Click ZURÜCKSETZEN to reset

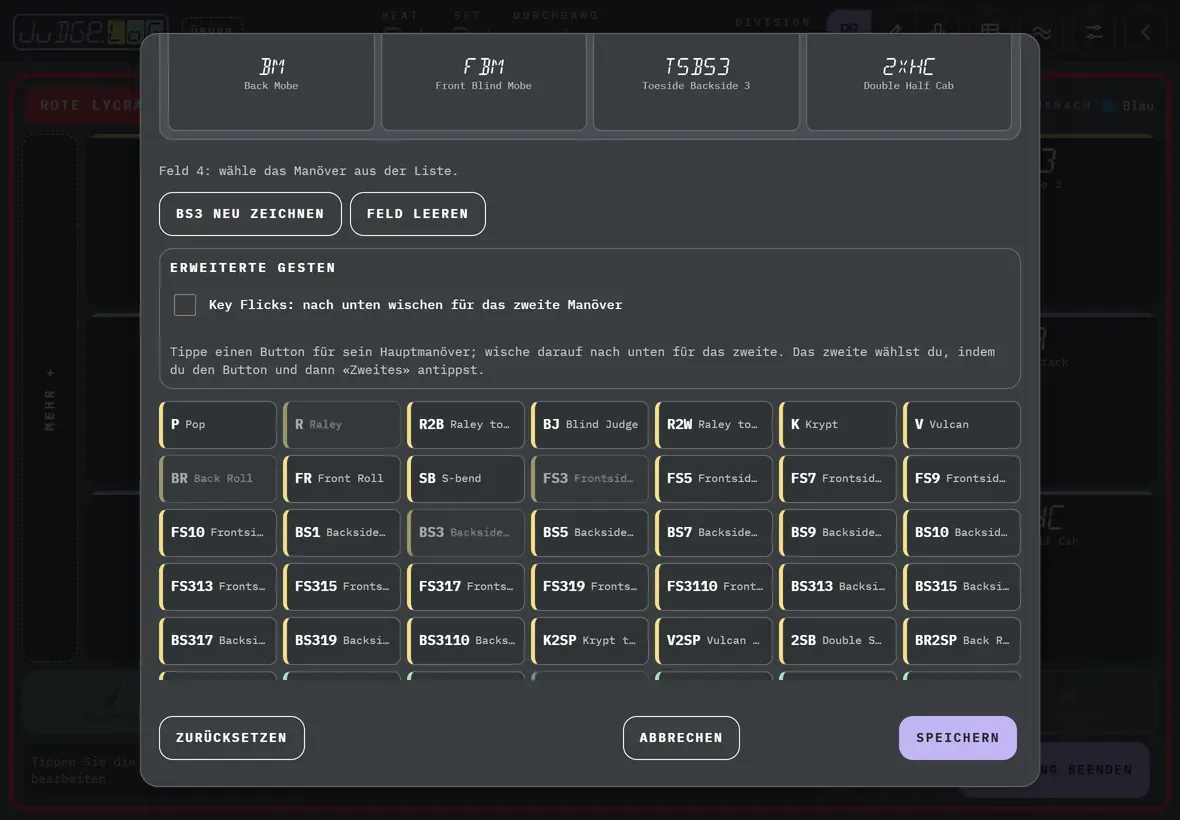pyautogui.click(x=232, y=738)
